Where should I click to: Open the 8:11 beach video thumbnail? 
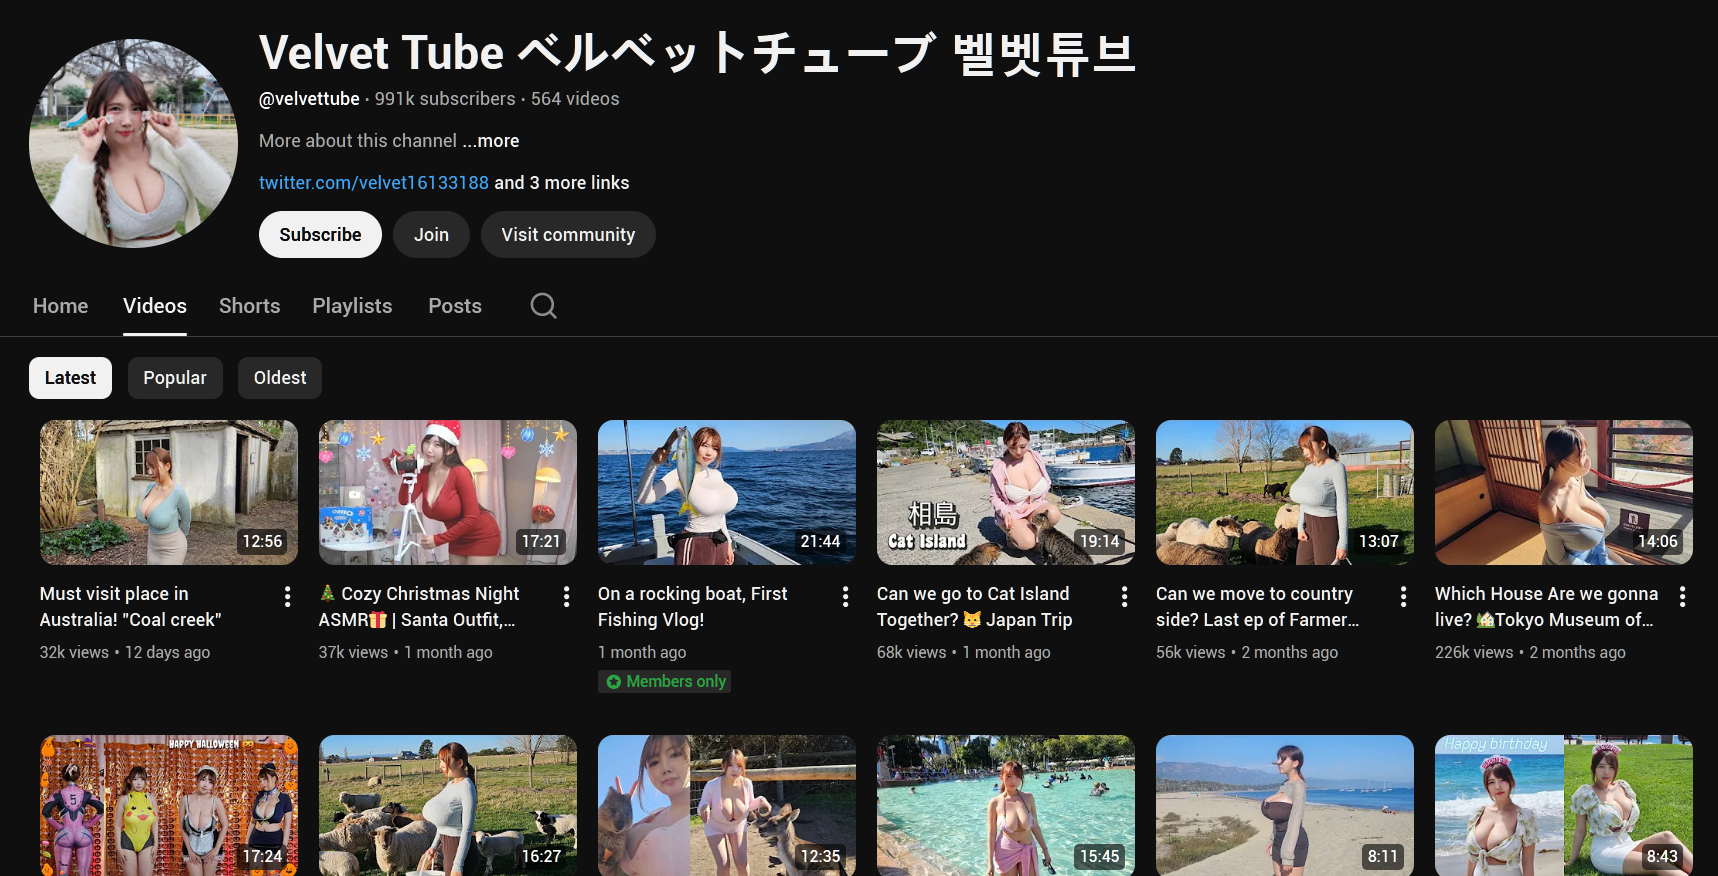pos(1285,806)
